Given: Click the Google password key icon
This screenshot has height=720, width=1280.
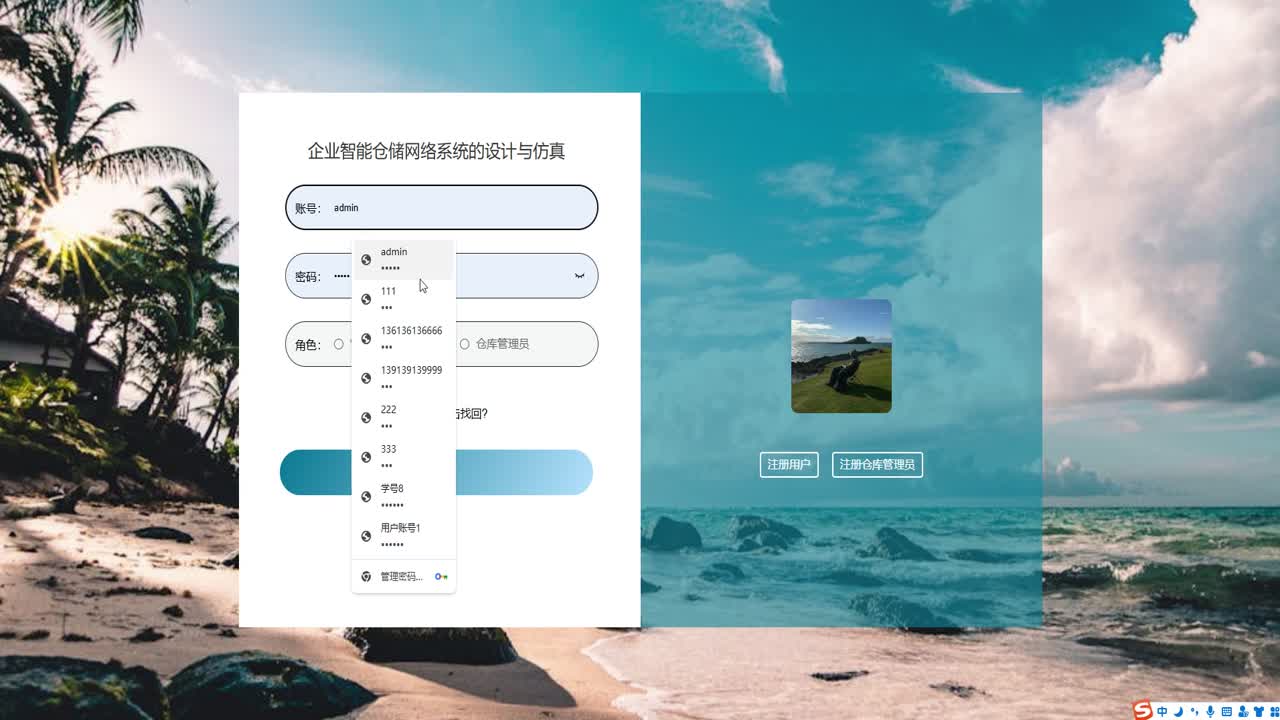Looking at the screenshot, I should [x=441, y=577].
